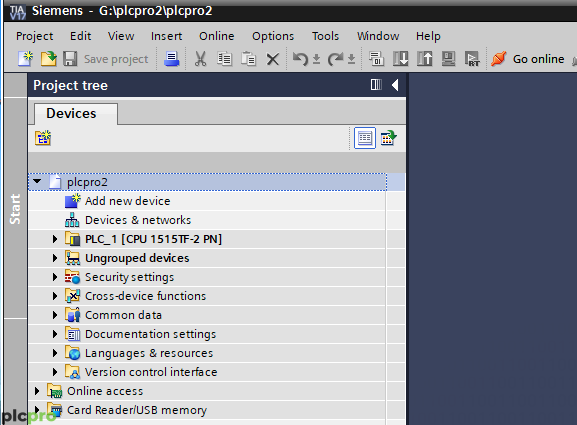
Task: Click the Delete X toolbar icon
Action: point(273,59)
